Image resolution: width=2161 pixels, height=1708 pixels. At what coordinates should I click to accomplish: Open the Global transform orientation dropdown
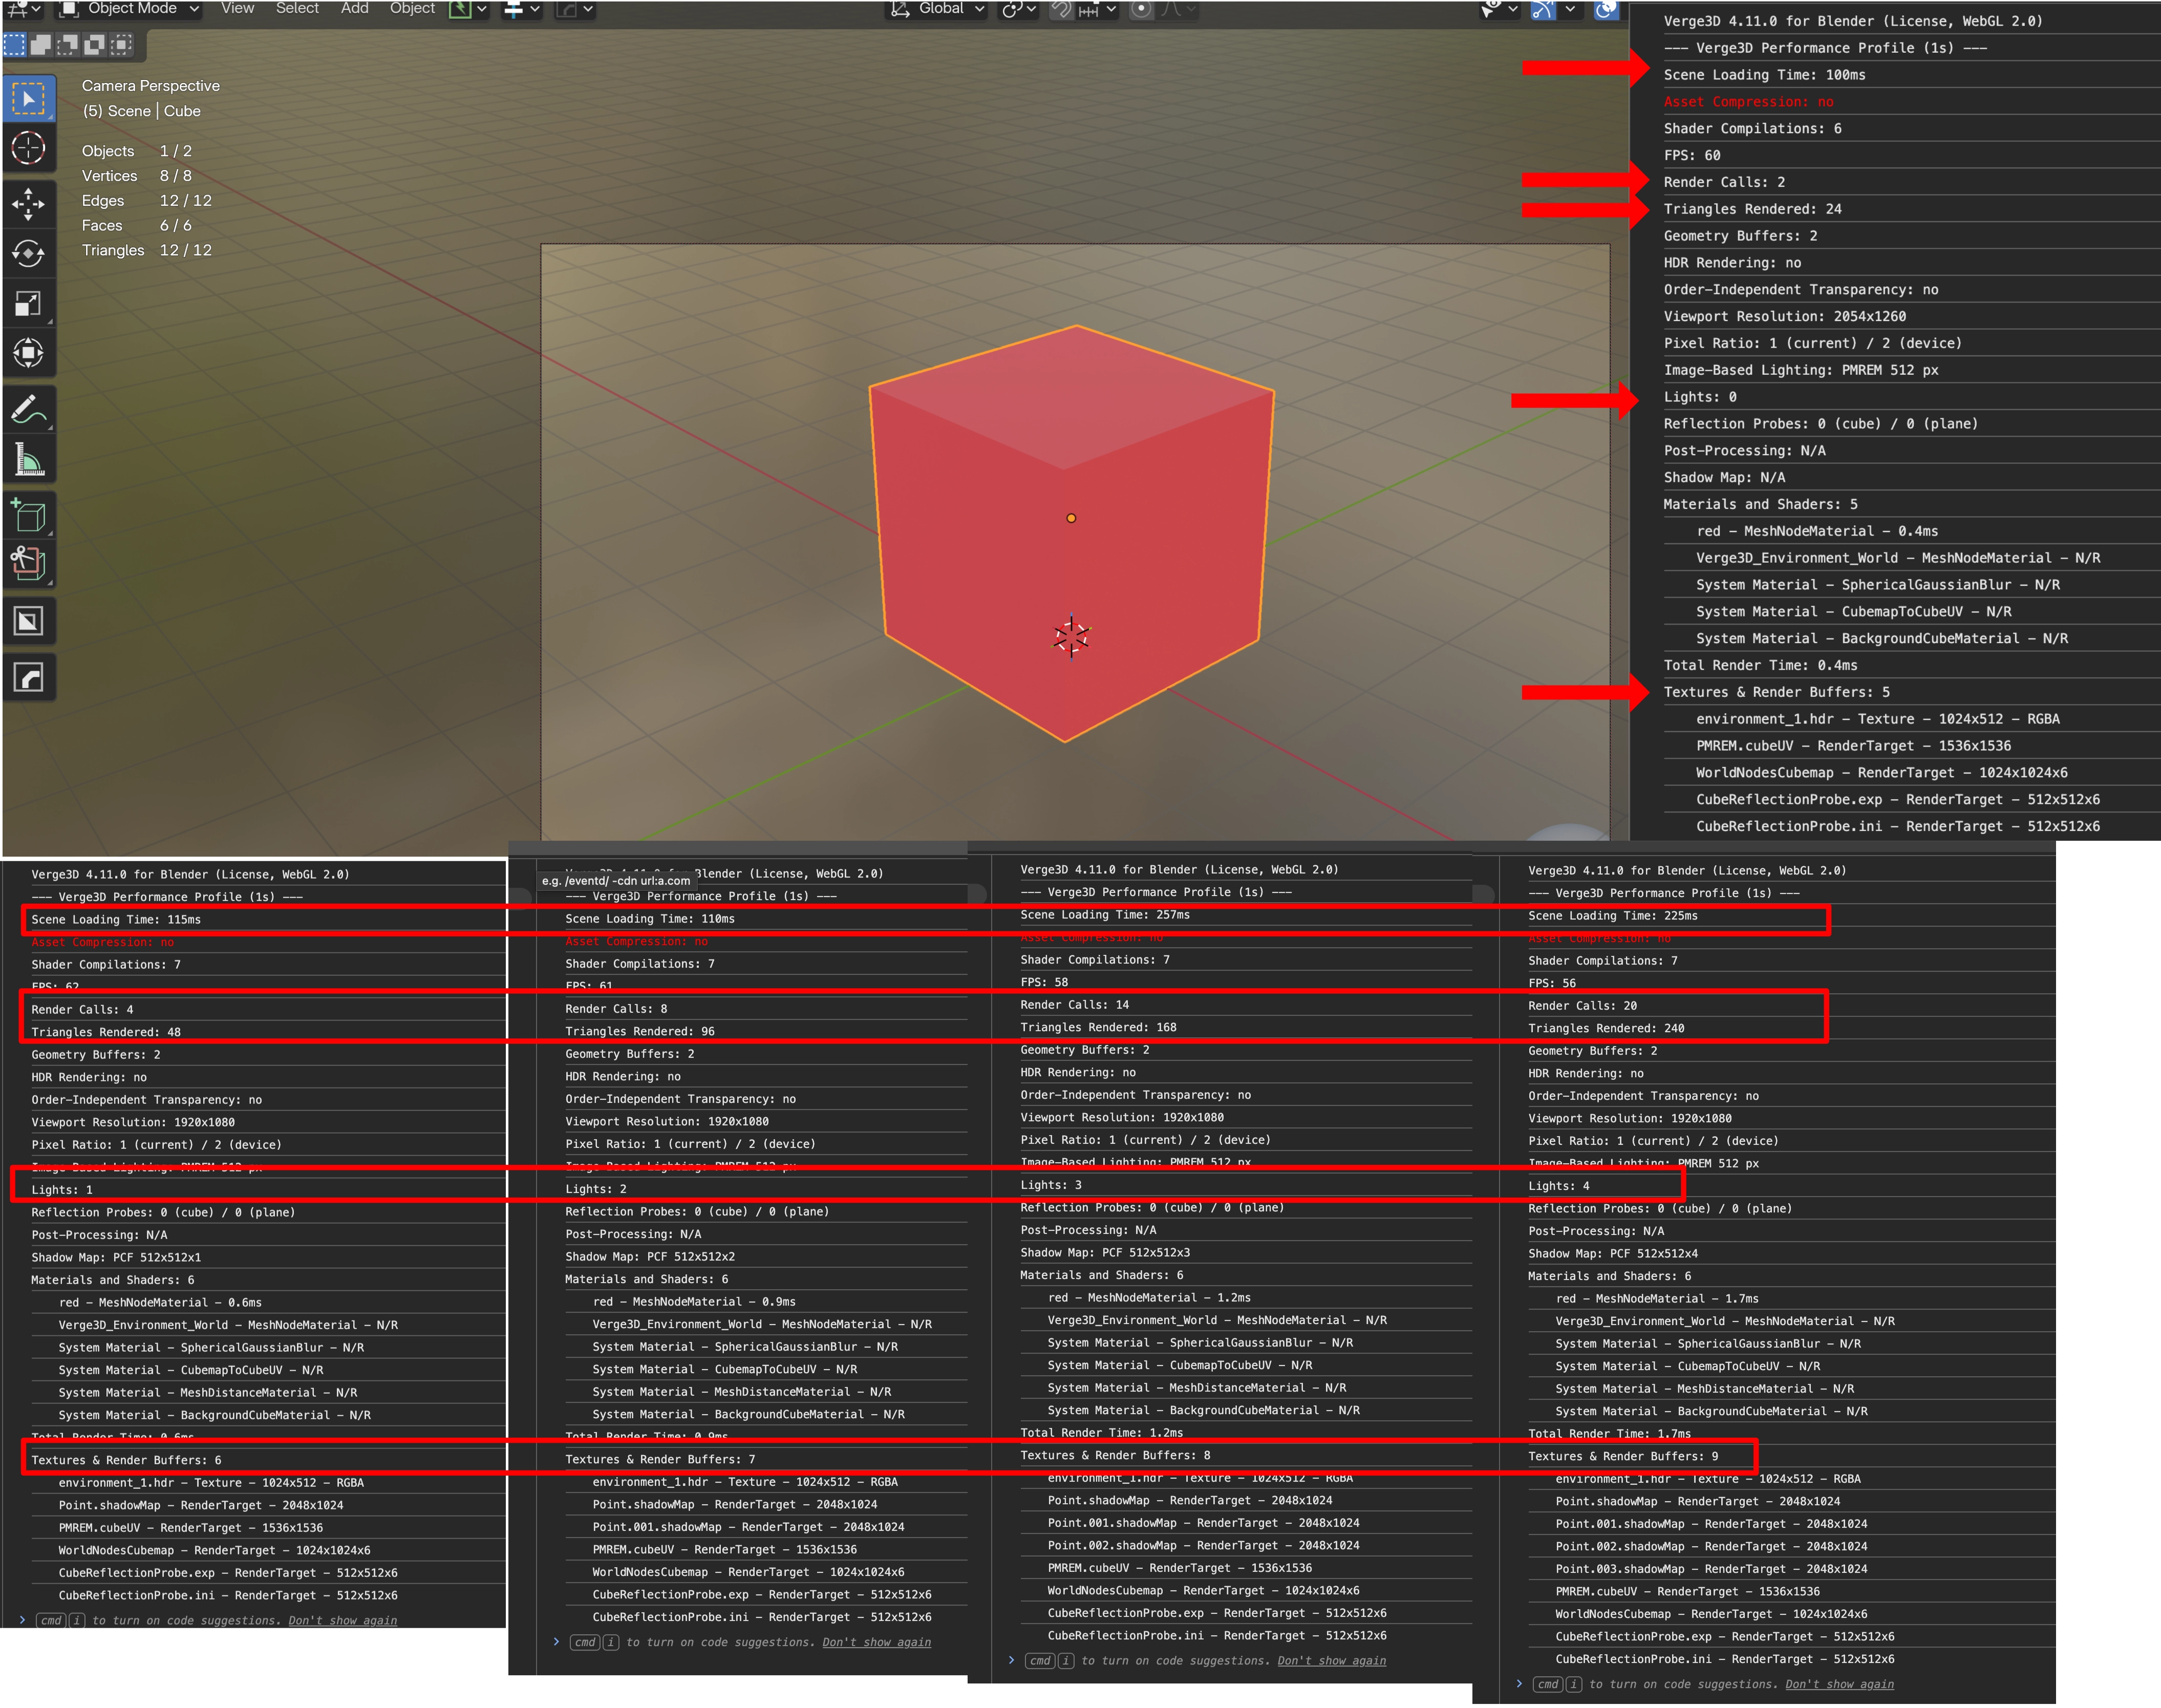[x=938, y=9]
